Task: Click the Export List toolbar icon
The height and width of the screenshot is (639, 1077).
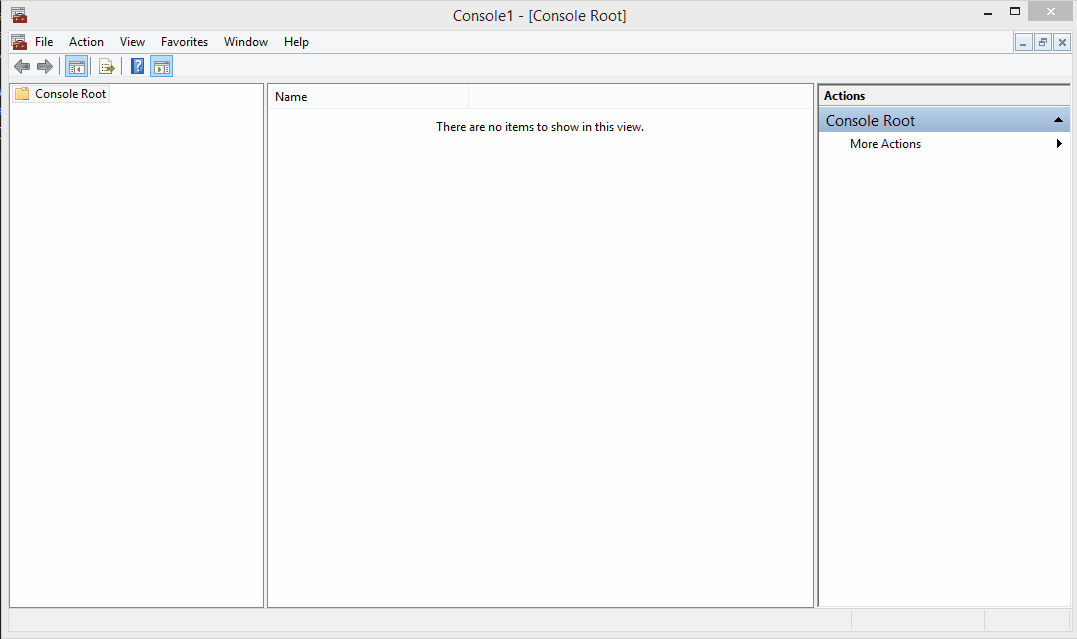Action: 106,67
